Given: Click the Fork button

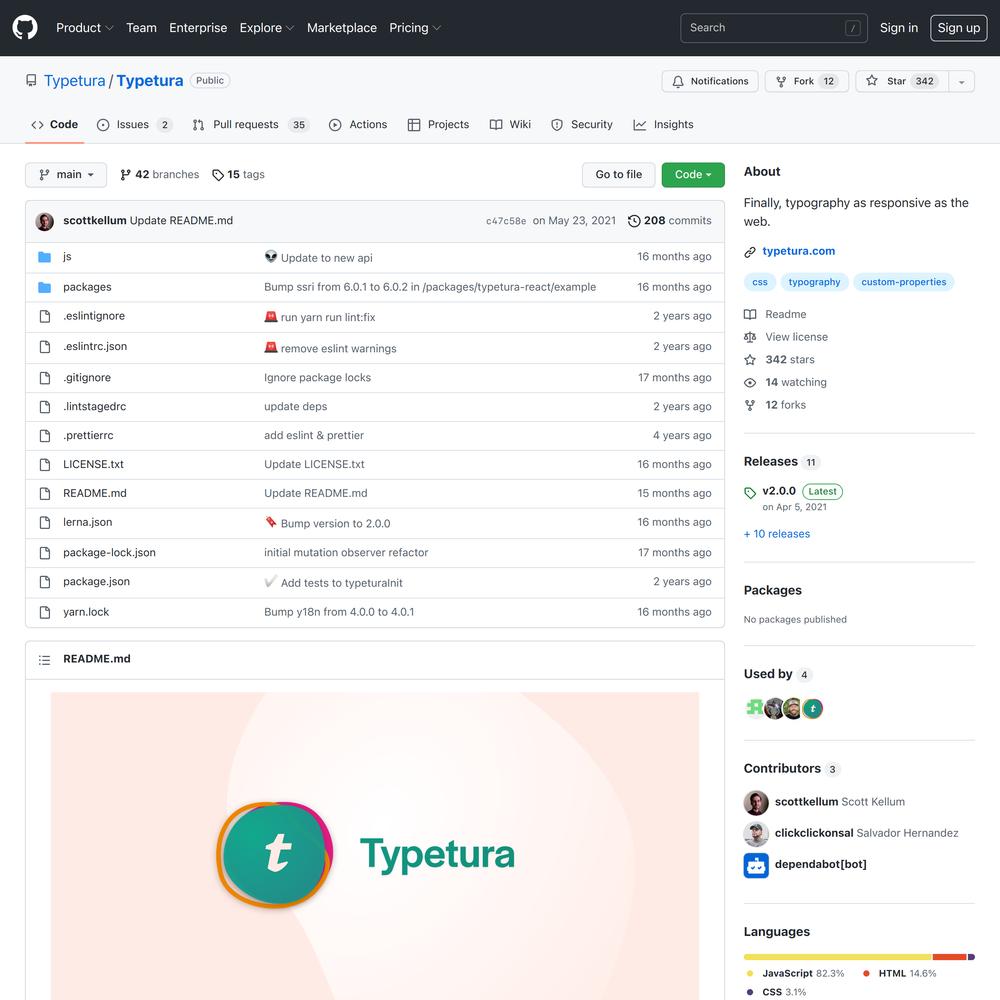Looking at the screenshot, I should click(806, 82).
